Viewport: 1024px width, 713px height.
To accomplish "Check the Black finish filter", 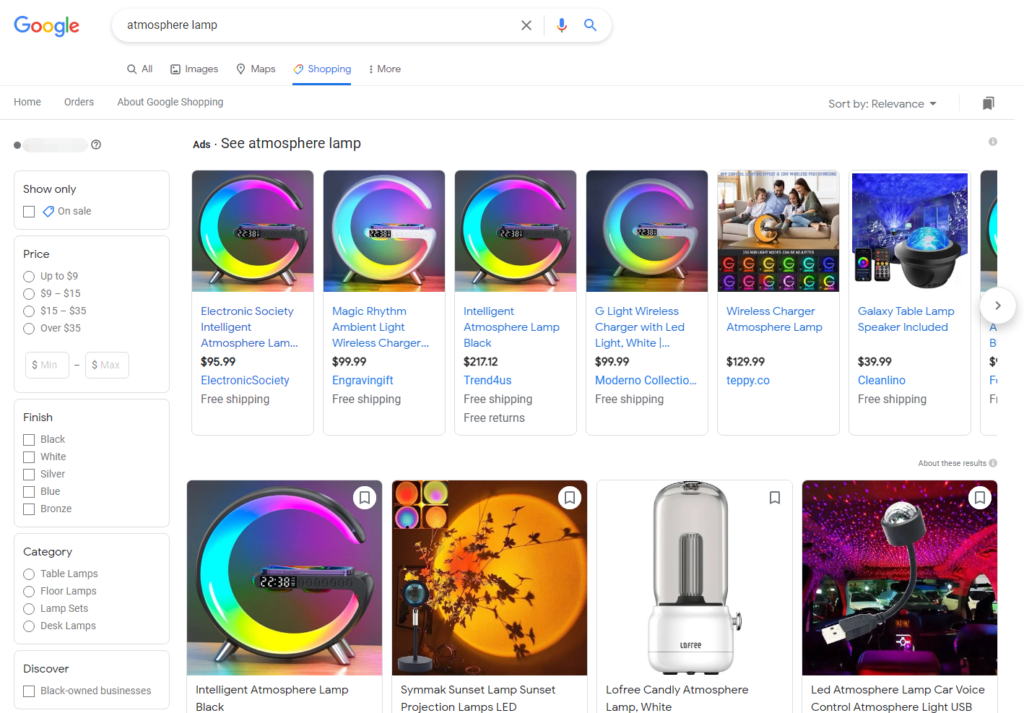I will click(29, 439).
